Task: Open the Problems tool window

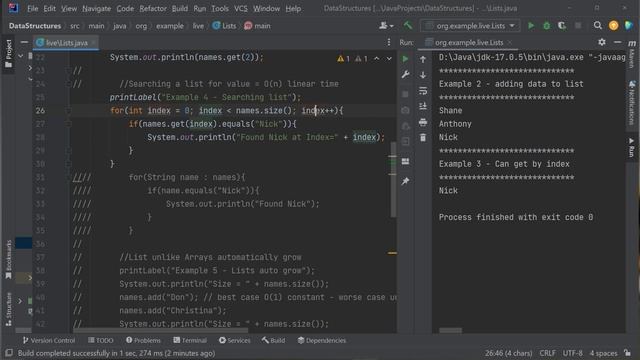Action: coord(143,340)
